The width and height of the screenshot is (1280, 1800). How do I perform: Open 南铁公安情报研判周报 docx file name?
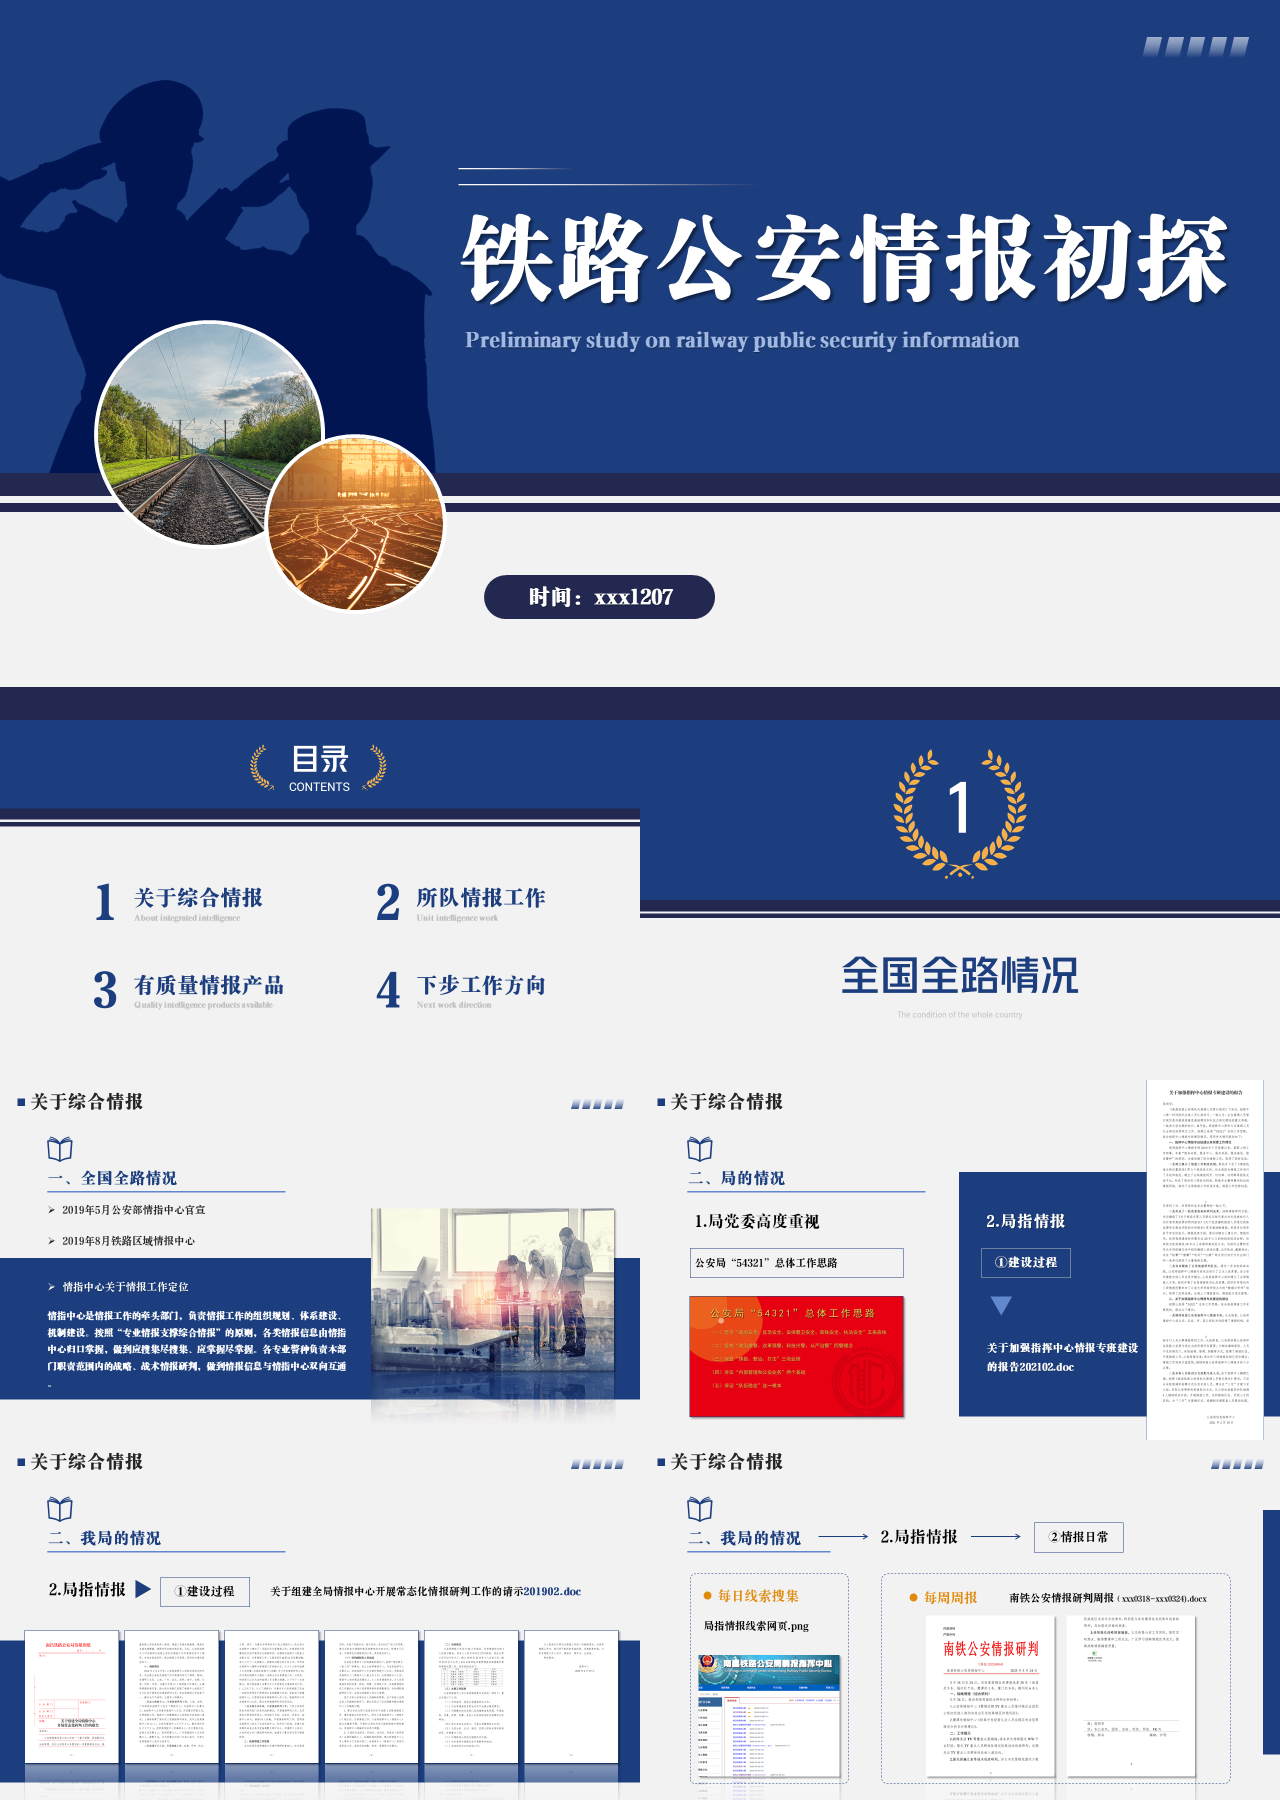coord(1108,1598)
